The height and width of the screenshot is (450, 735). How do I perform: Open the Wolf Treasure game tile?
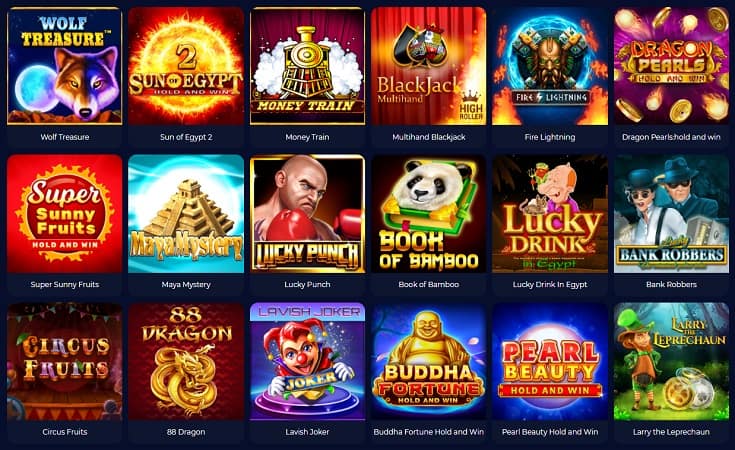coord(65,66)
